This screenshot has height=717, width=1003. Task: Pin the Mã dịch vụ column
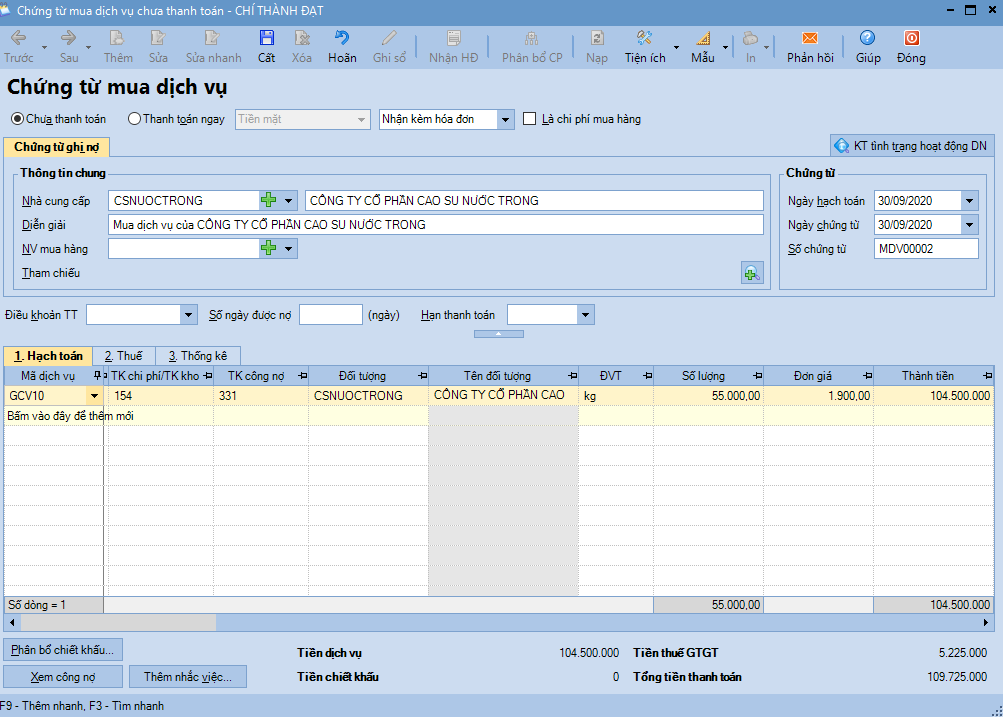point(97,375)
